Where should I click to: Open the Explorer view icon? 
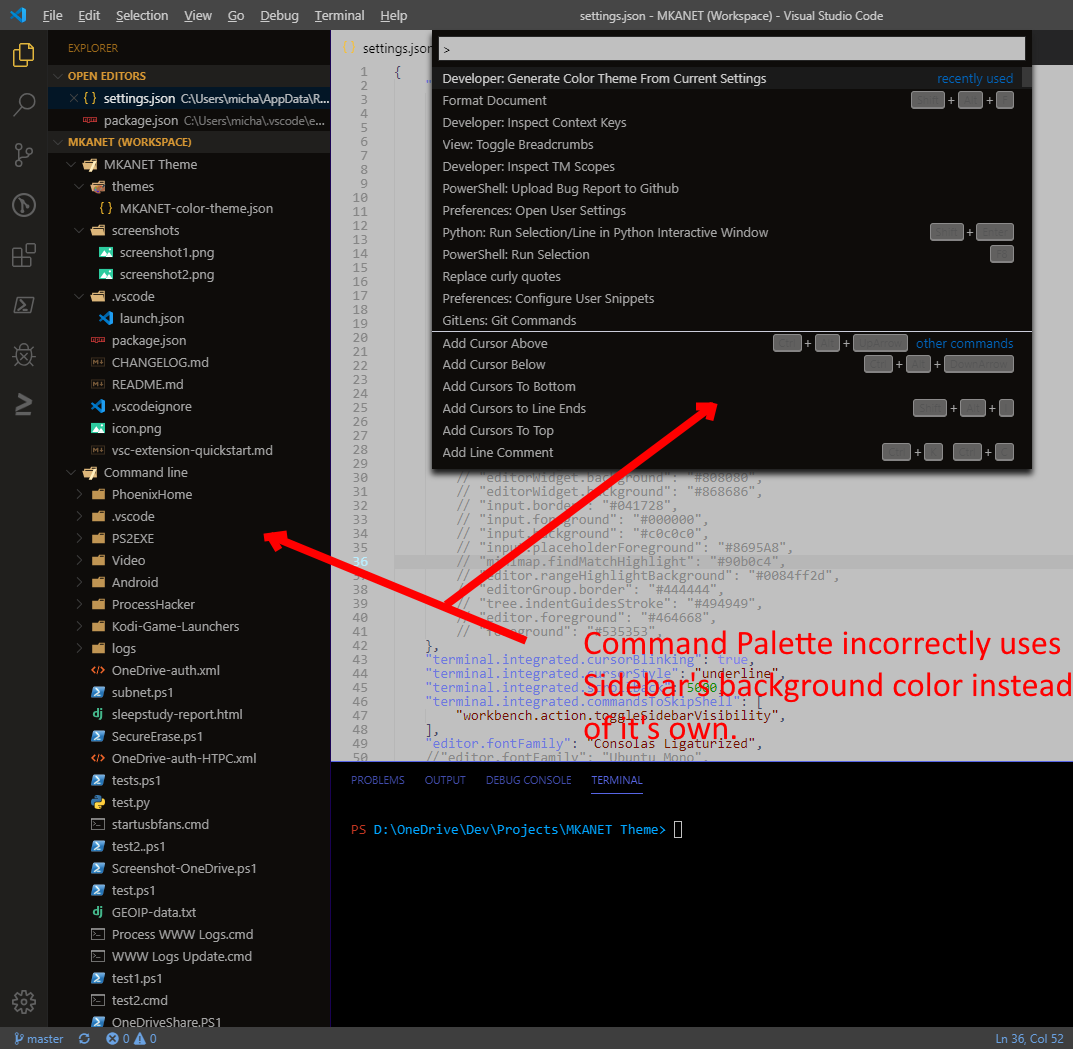point(23,55)
